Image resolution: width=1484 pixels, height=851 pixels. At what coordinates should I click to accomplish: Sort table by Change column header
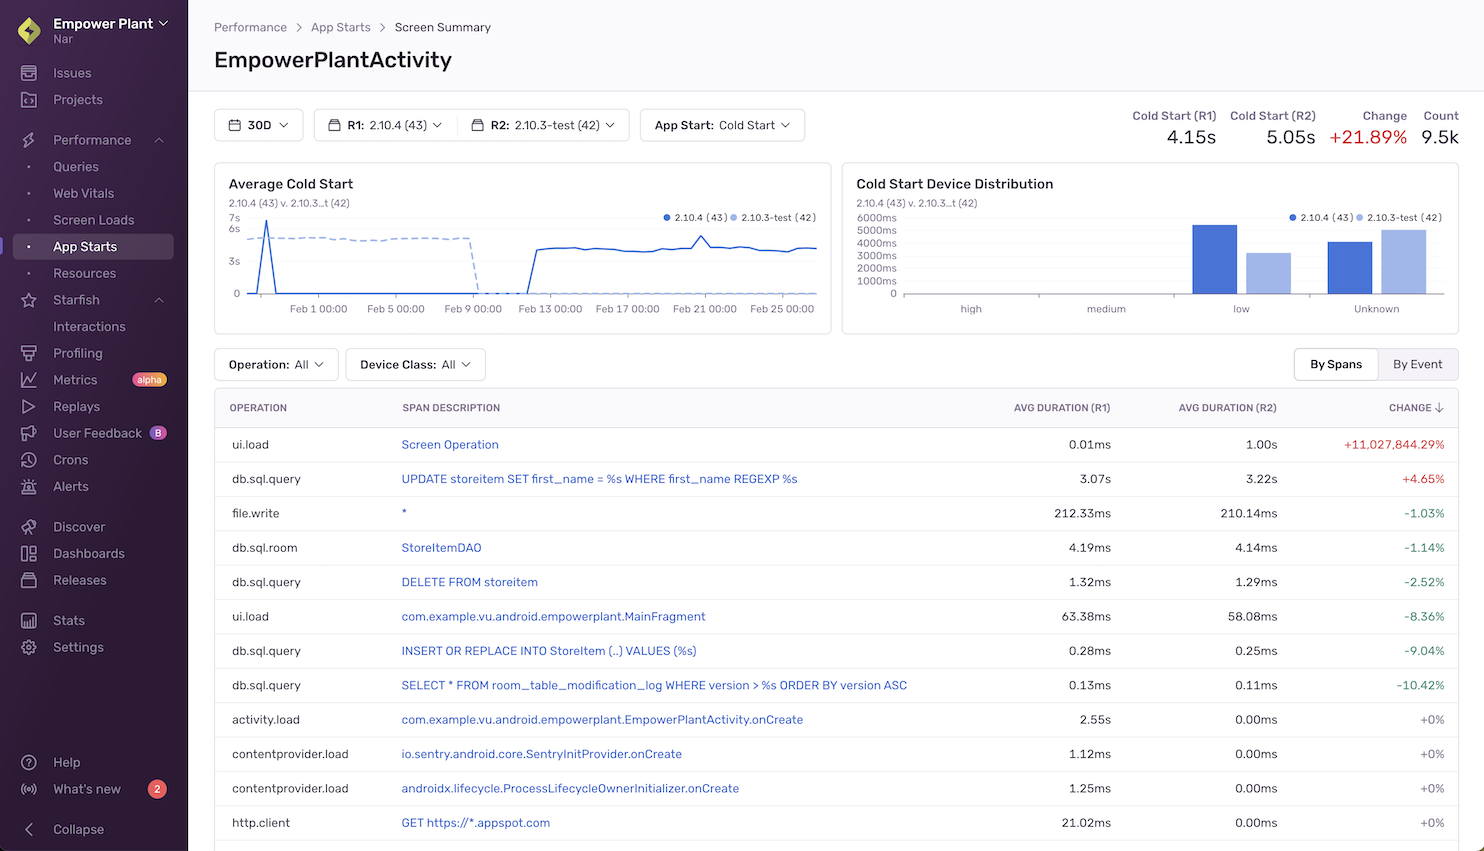(1415, 408)
